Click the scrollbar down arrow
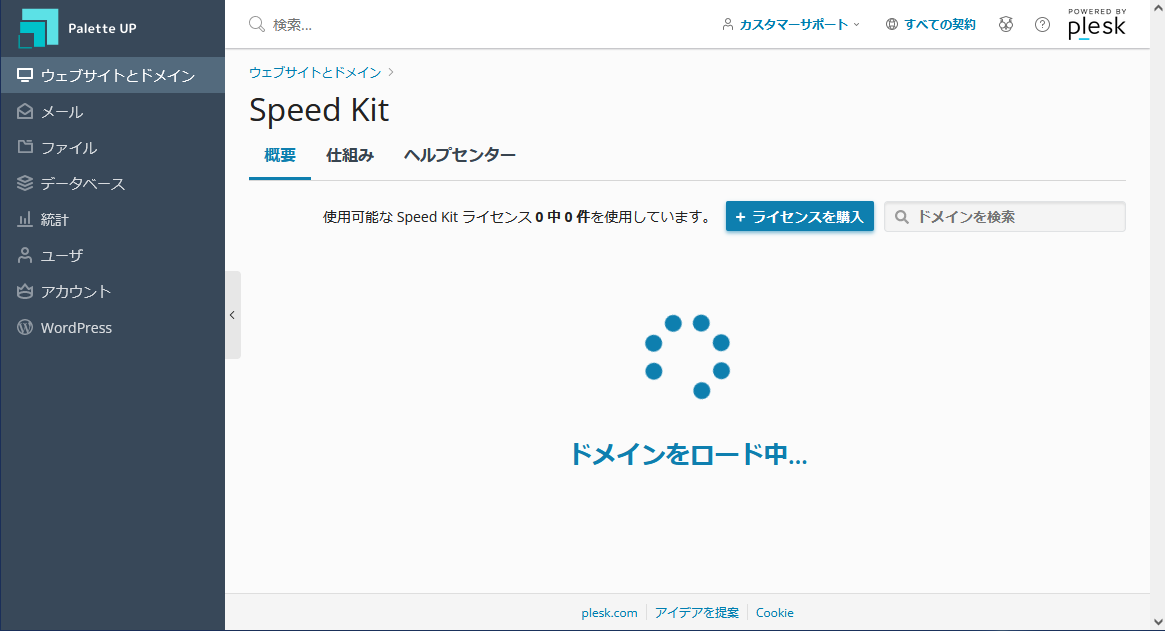 coord(1158,623)
